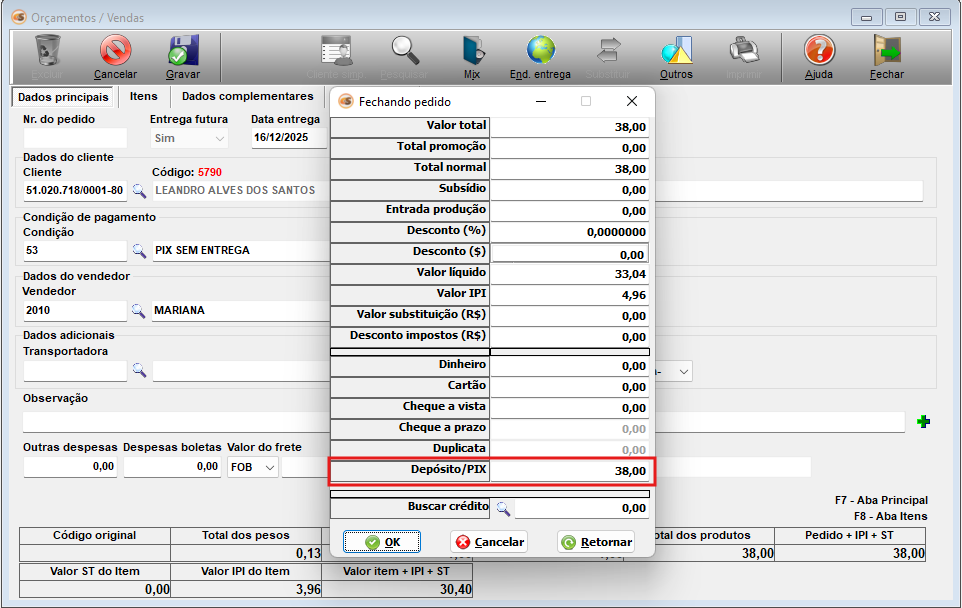
Task: Click Buscar crédito magnifier icon
Action: tap(503, 509)
